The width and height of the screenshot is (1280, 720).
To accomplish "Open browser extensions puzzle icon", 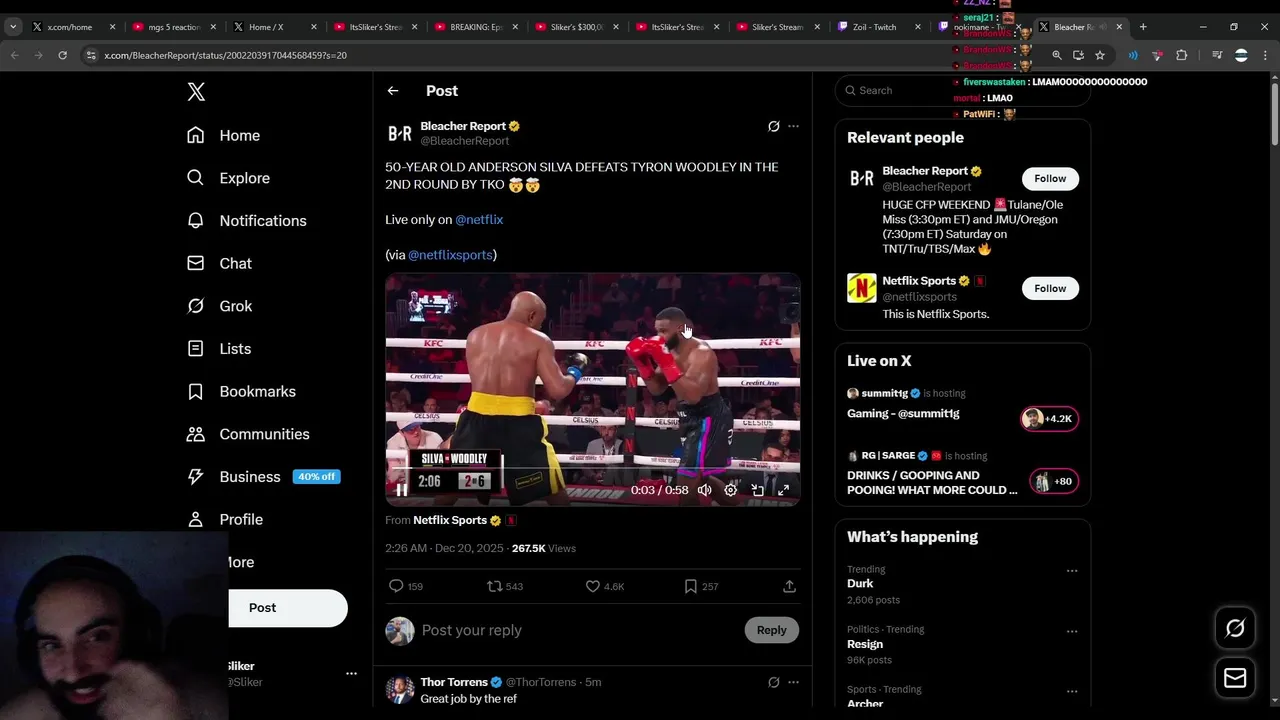I will tap(1182, 55).
